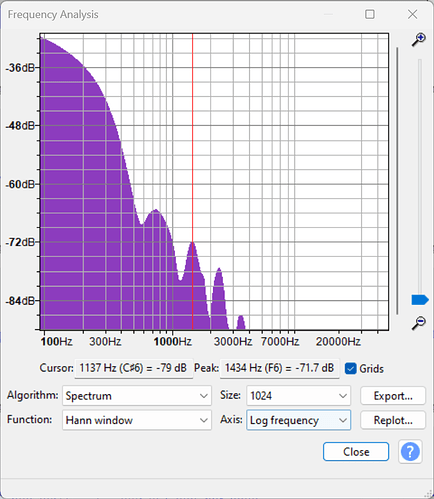Click the Export... button
Image resolution: width=434 pixels, height=499 pixels.
click(393, 396)
